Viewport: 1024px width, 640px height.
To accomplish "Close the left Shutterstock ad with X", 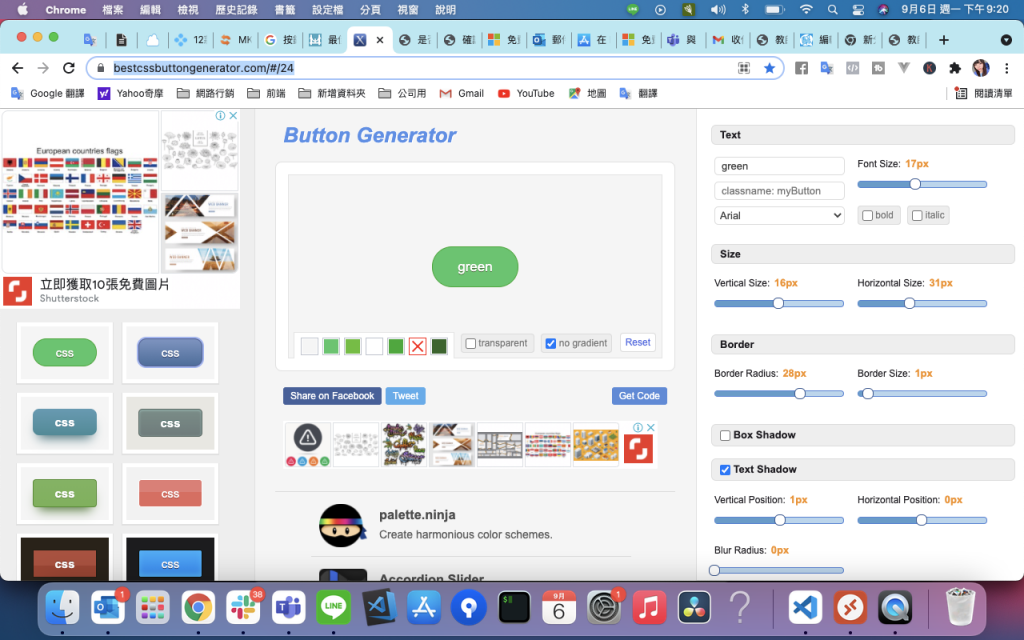I will click(233, 116).
